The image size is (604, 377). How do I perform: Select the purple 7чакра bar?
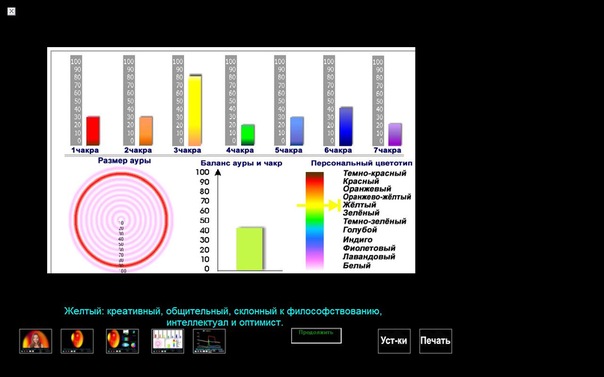pos(395,134)
